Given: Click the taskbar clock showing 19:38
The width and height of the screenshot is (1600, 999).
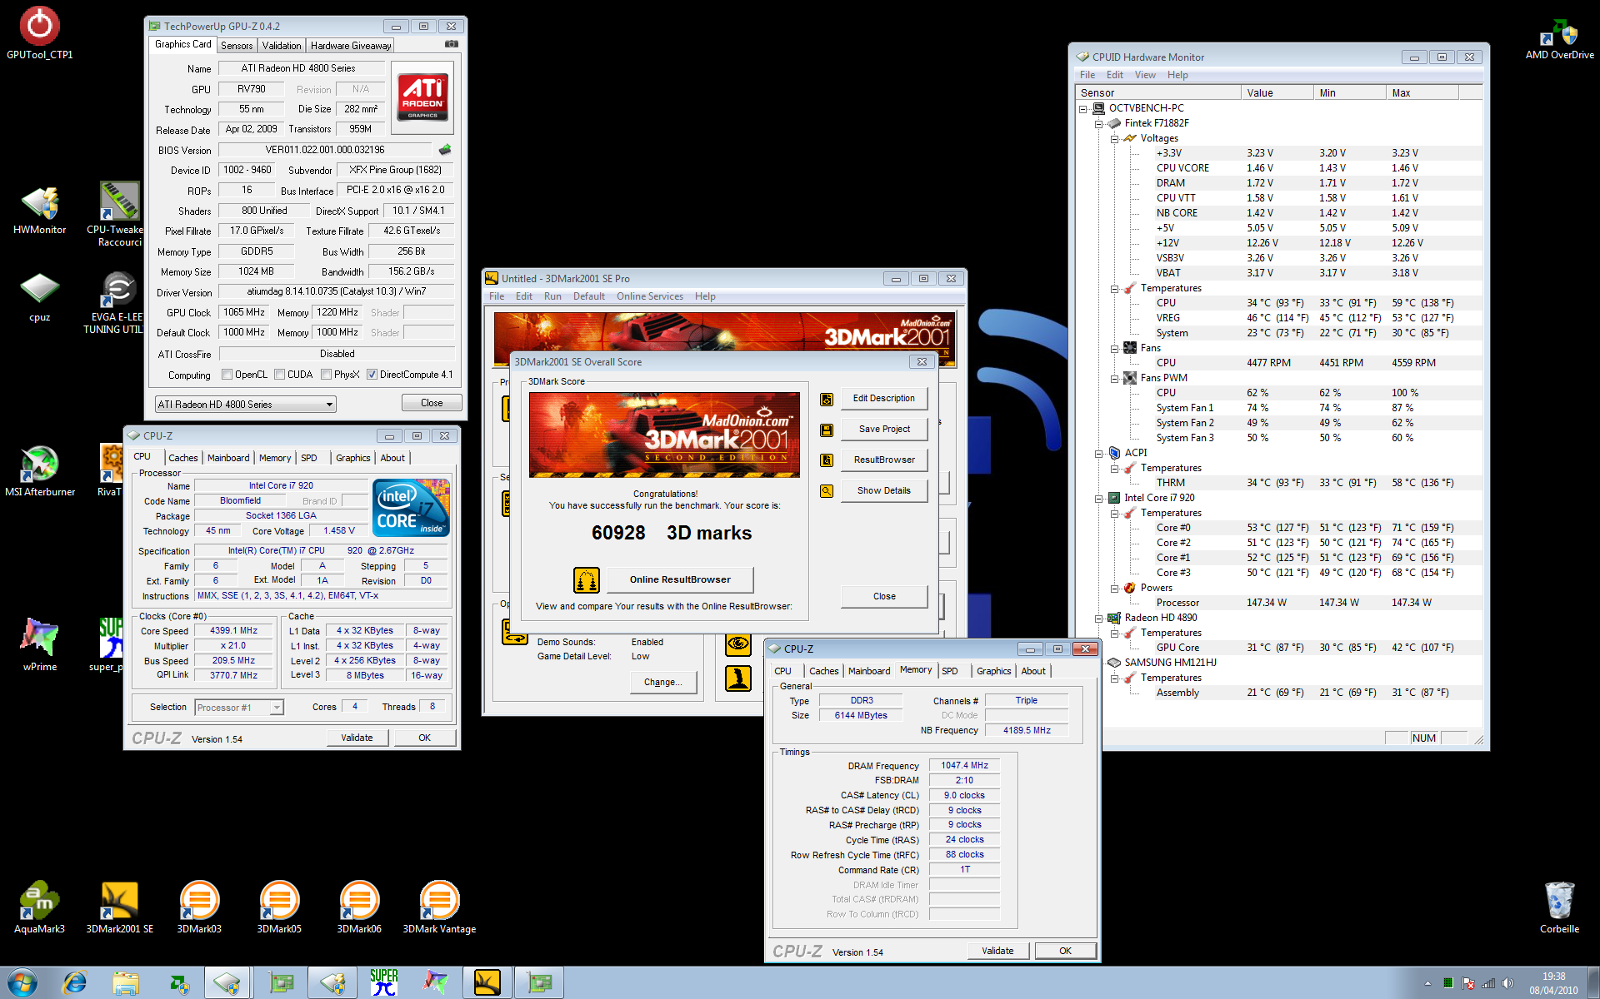Looking at the screenshot, I should pyautogui.click(x=1553, y=983).
